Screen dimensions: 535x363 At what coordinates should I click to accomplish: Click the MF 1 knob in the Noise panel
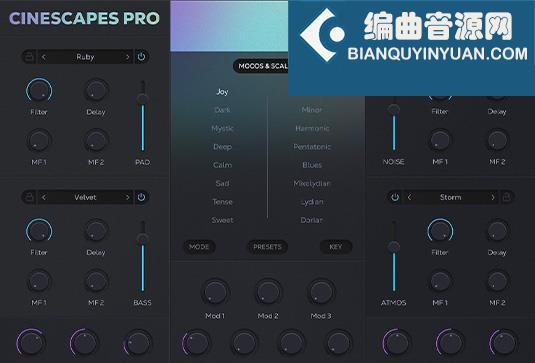pyautogui.click(x=440, y=140)
